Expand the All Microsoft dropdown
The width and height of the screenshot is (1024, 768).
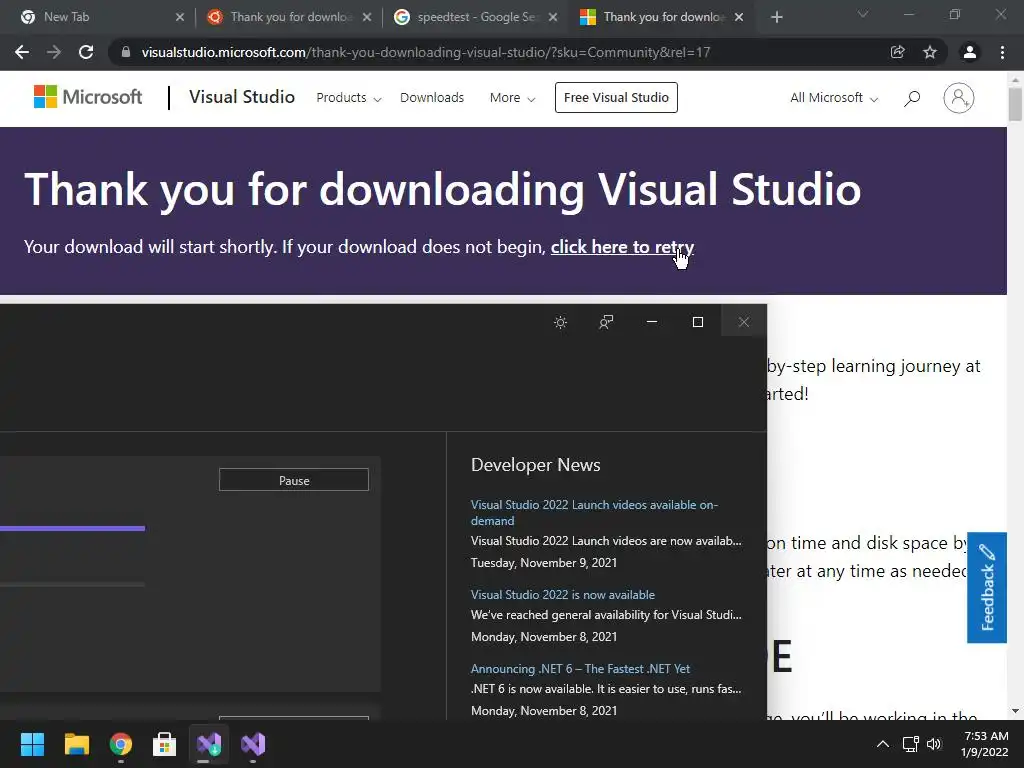click(834, 97)
